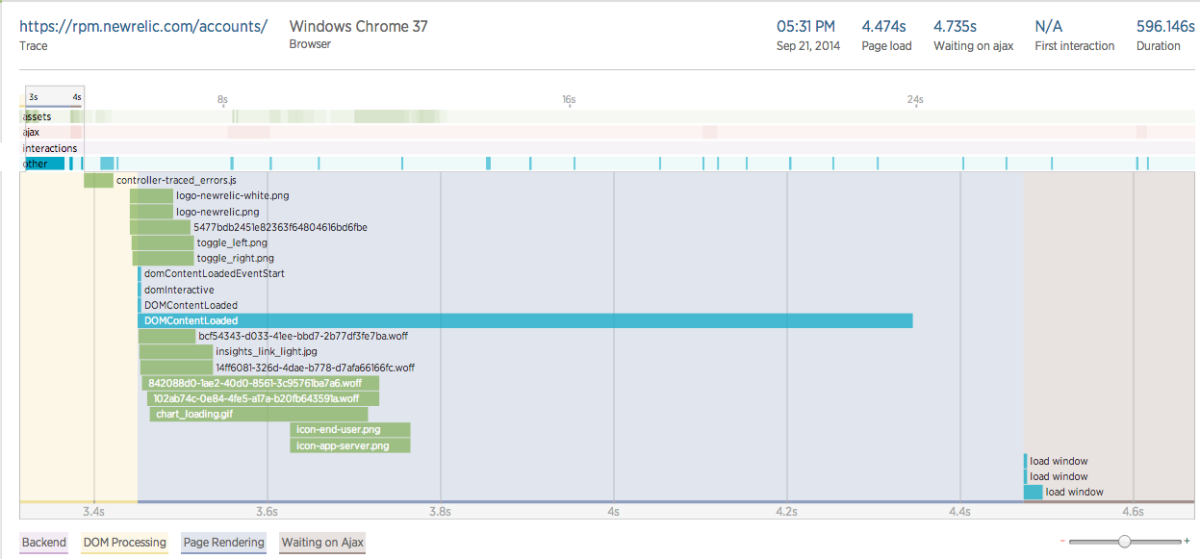Select the icon-end-user.png asset bar
This screenshot has width=1200, height=559.
(x=350, y=430)
